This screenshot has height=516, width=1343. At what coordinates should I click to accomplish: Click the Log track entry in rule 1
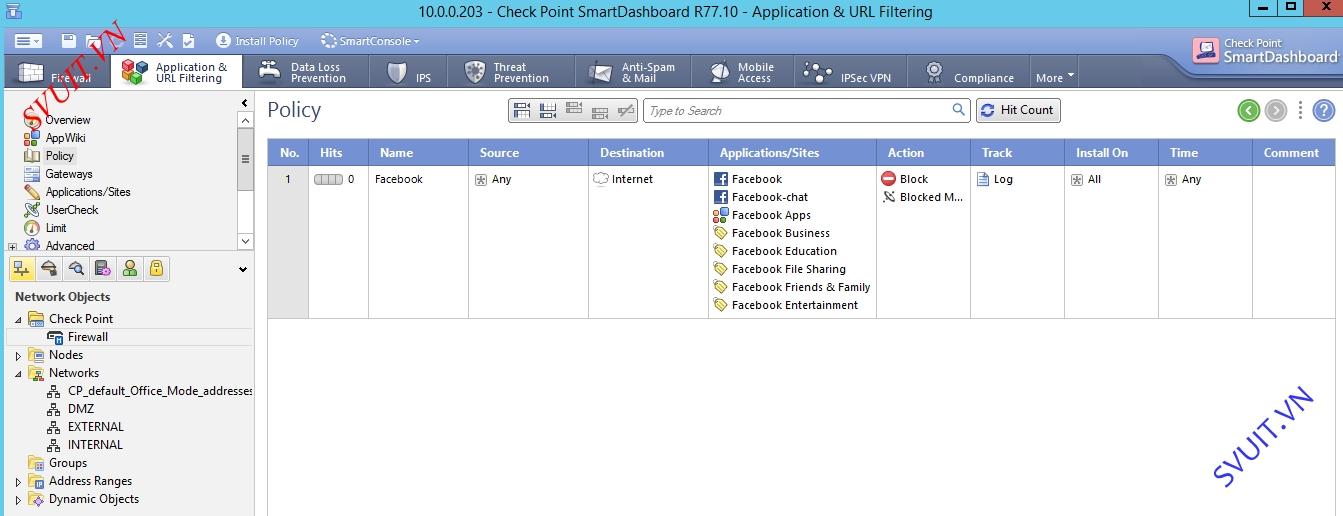click(995, 179)
